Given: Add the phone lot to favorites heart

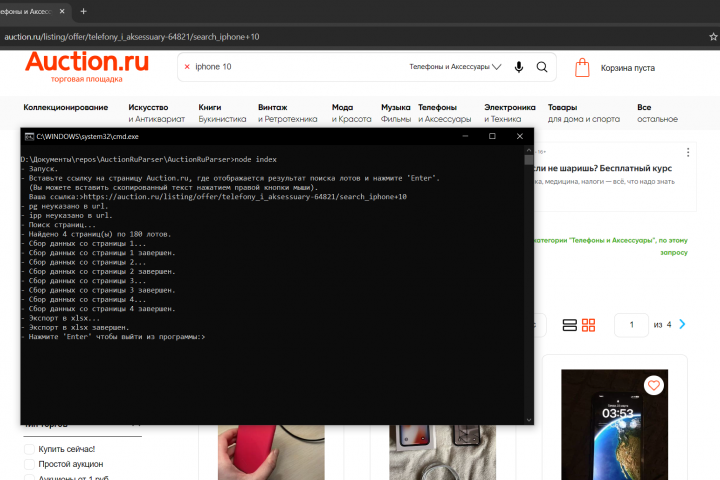Looking at the screenshot, I should click(654, 385).
